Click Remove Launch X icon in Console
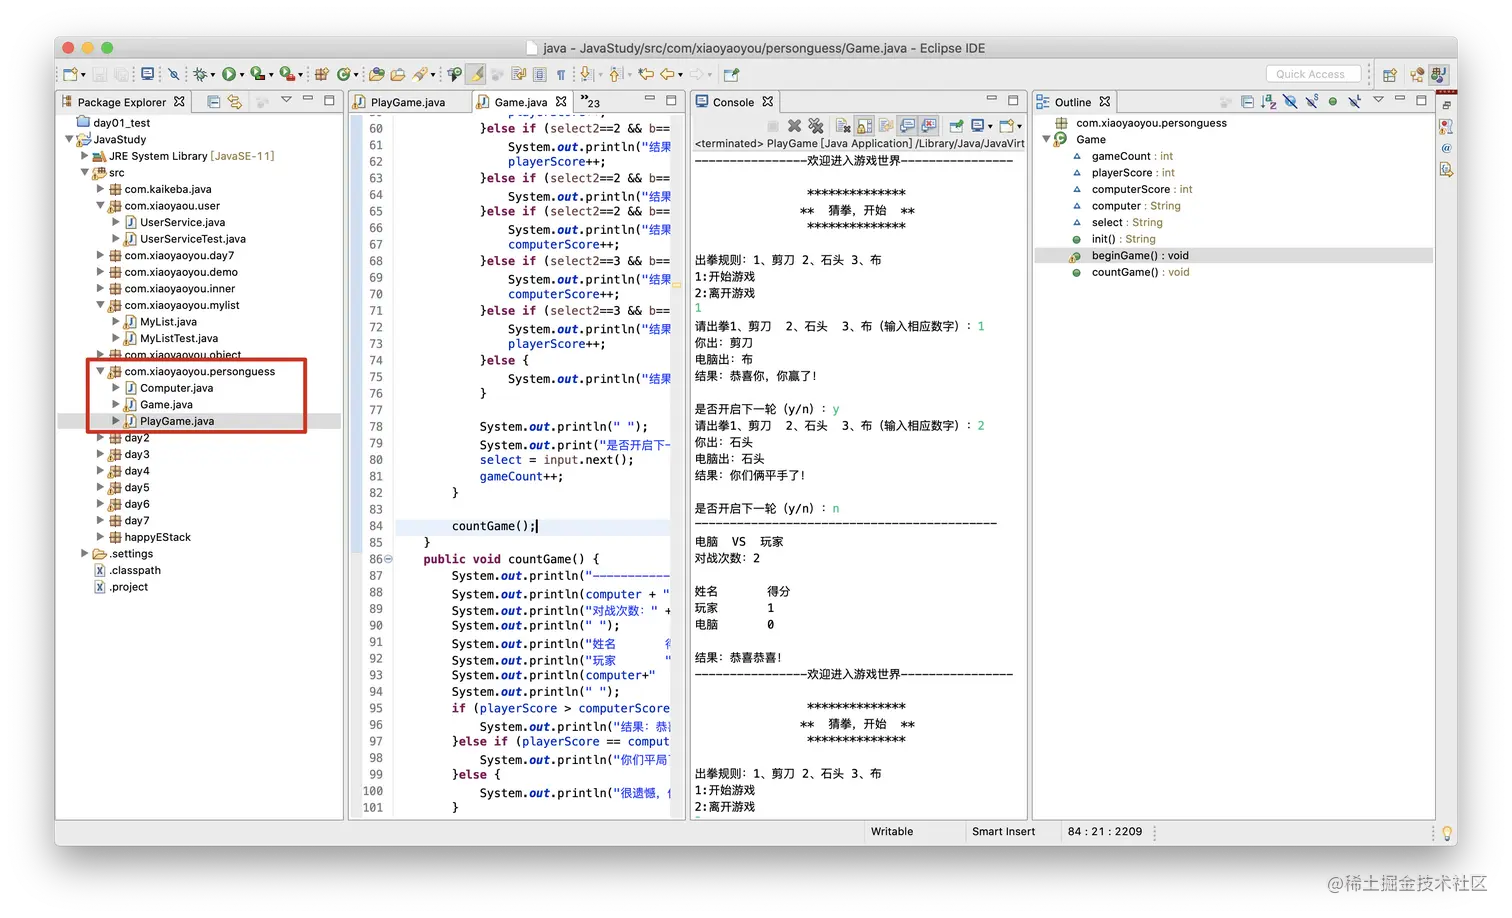This screenshot has height=918, width=1512. click(x=794, y=125)
